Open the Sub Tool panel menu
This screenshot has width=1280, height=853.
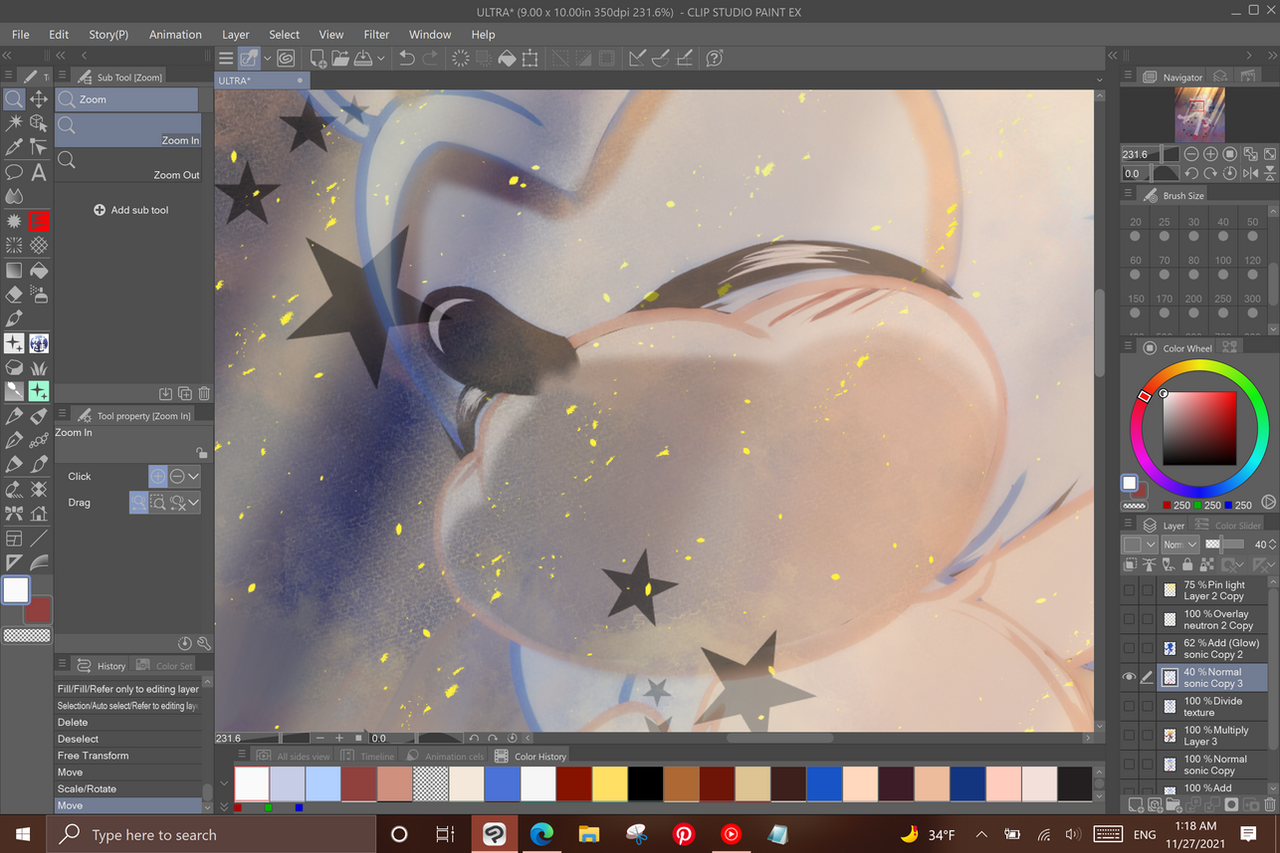point(62,76)
